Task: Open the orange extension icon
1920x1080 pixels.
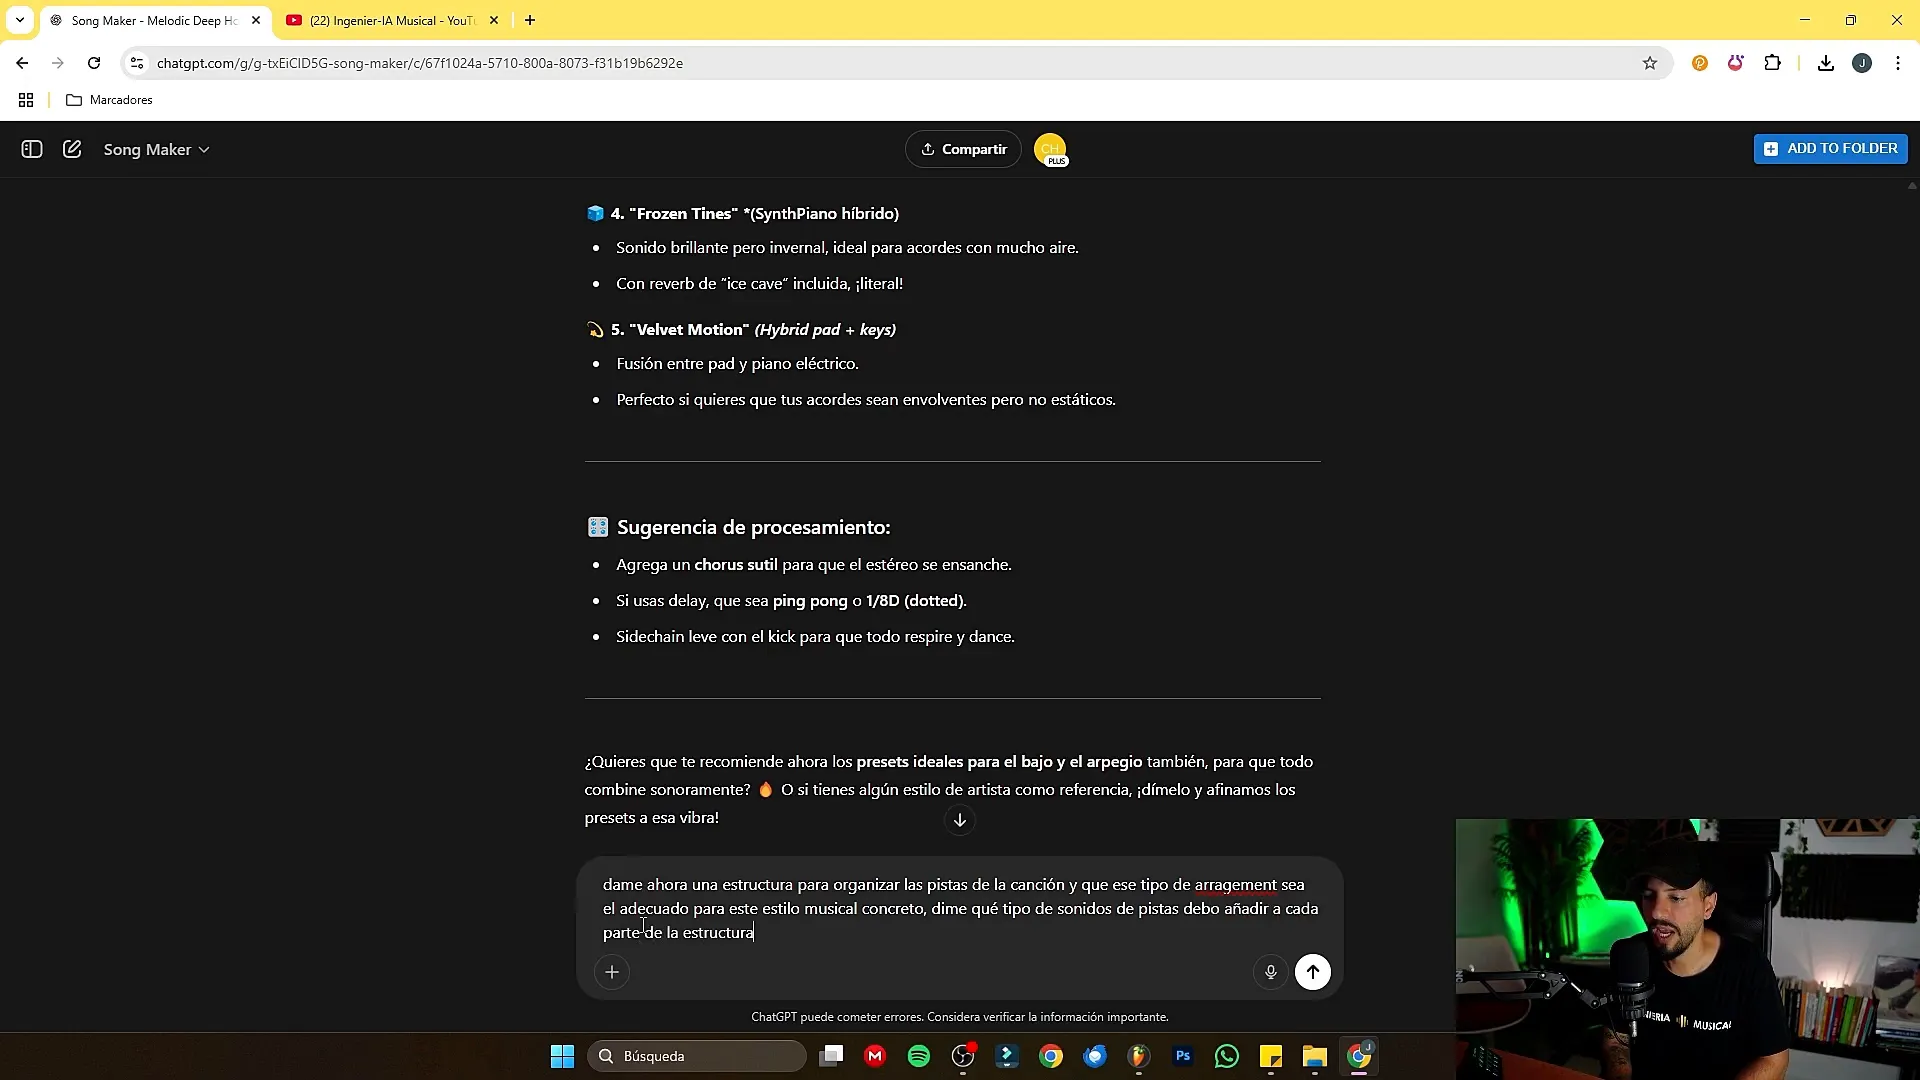Action: (1699, 63)
